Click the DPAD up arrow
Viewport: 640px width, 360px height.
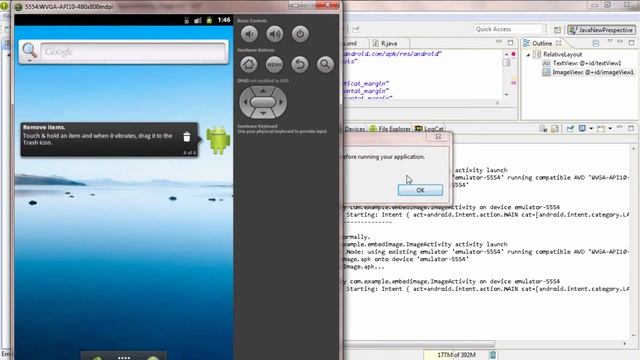coord(263,91)
